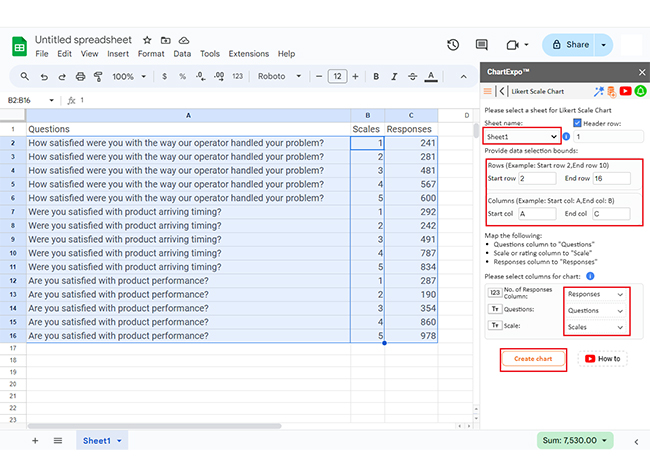Open the Sheet1 sheet name dropdown
Screen dimensions: 650x473
(522, 136)
